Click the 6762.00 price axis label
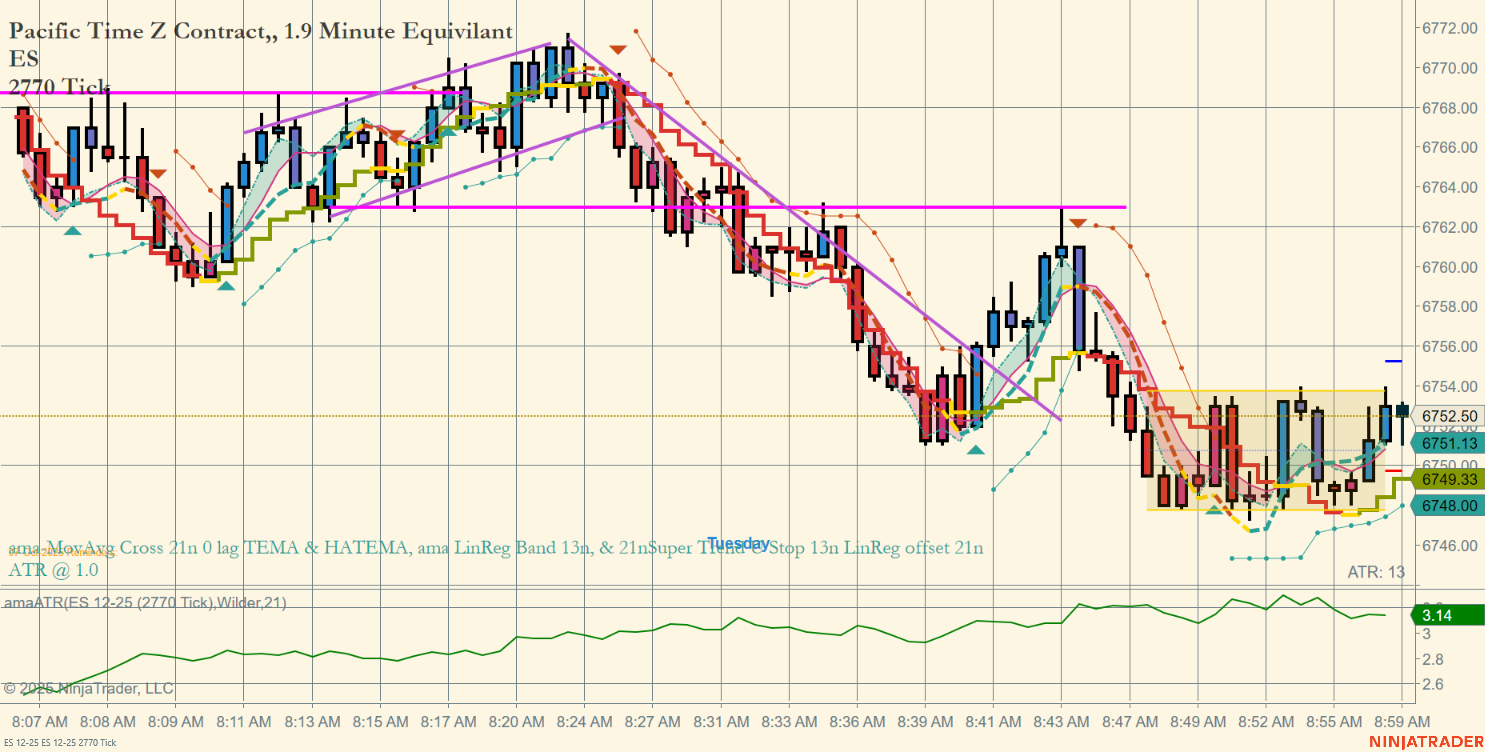The width and height of the screenshot is (1485, 752). pos(1452,227)
